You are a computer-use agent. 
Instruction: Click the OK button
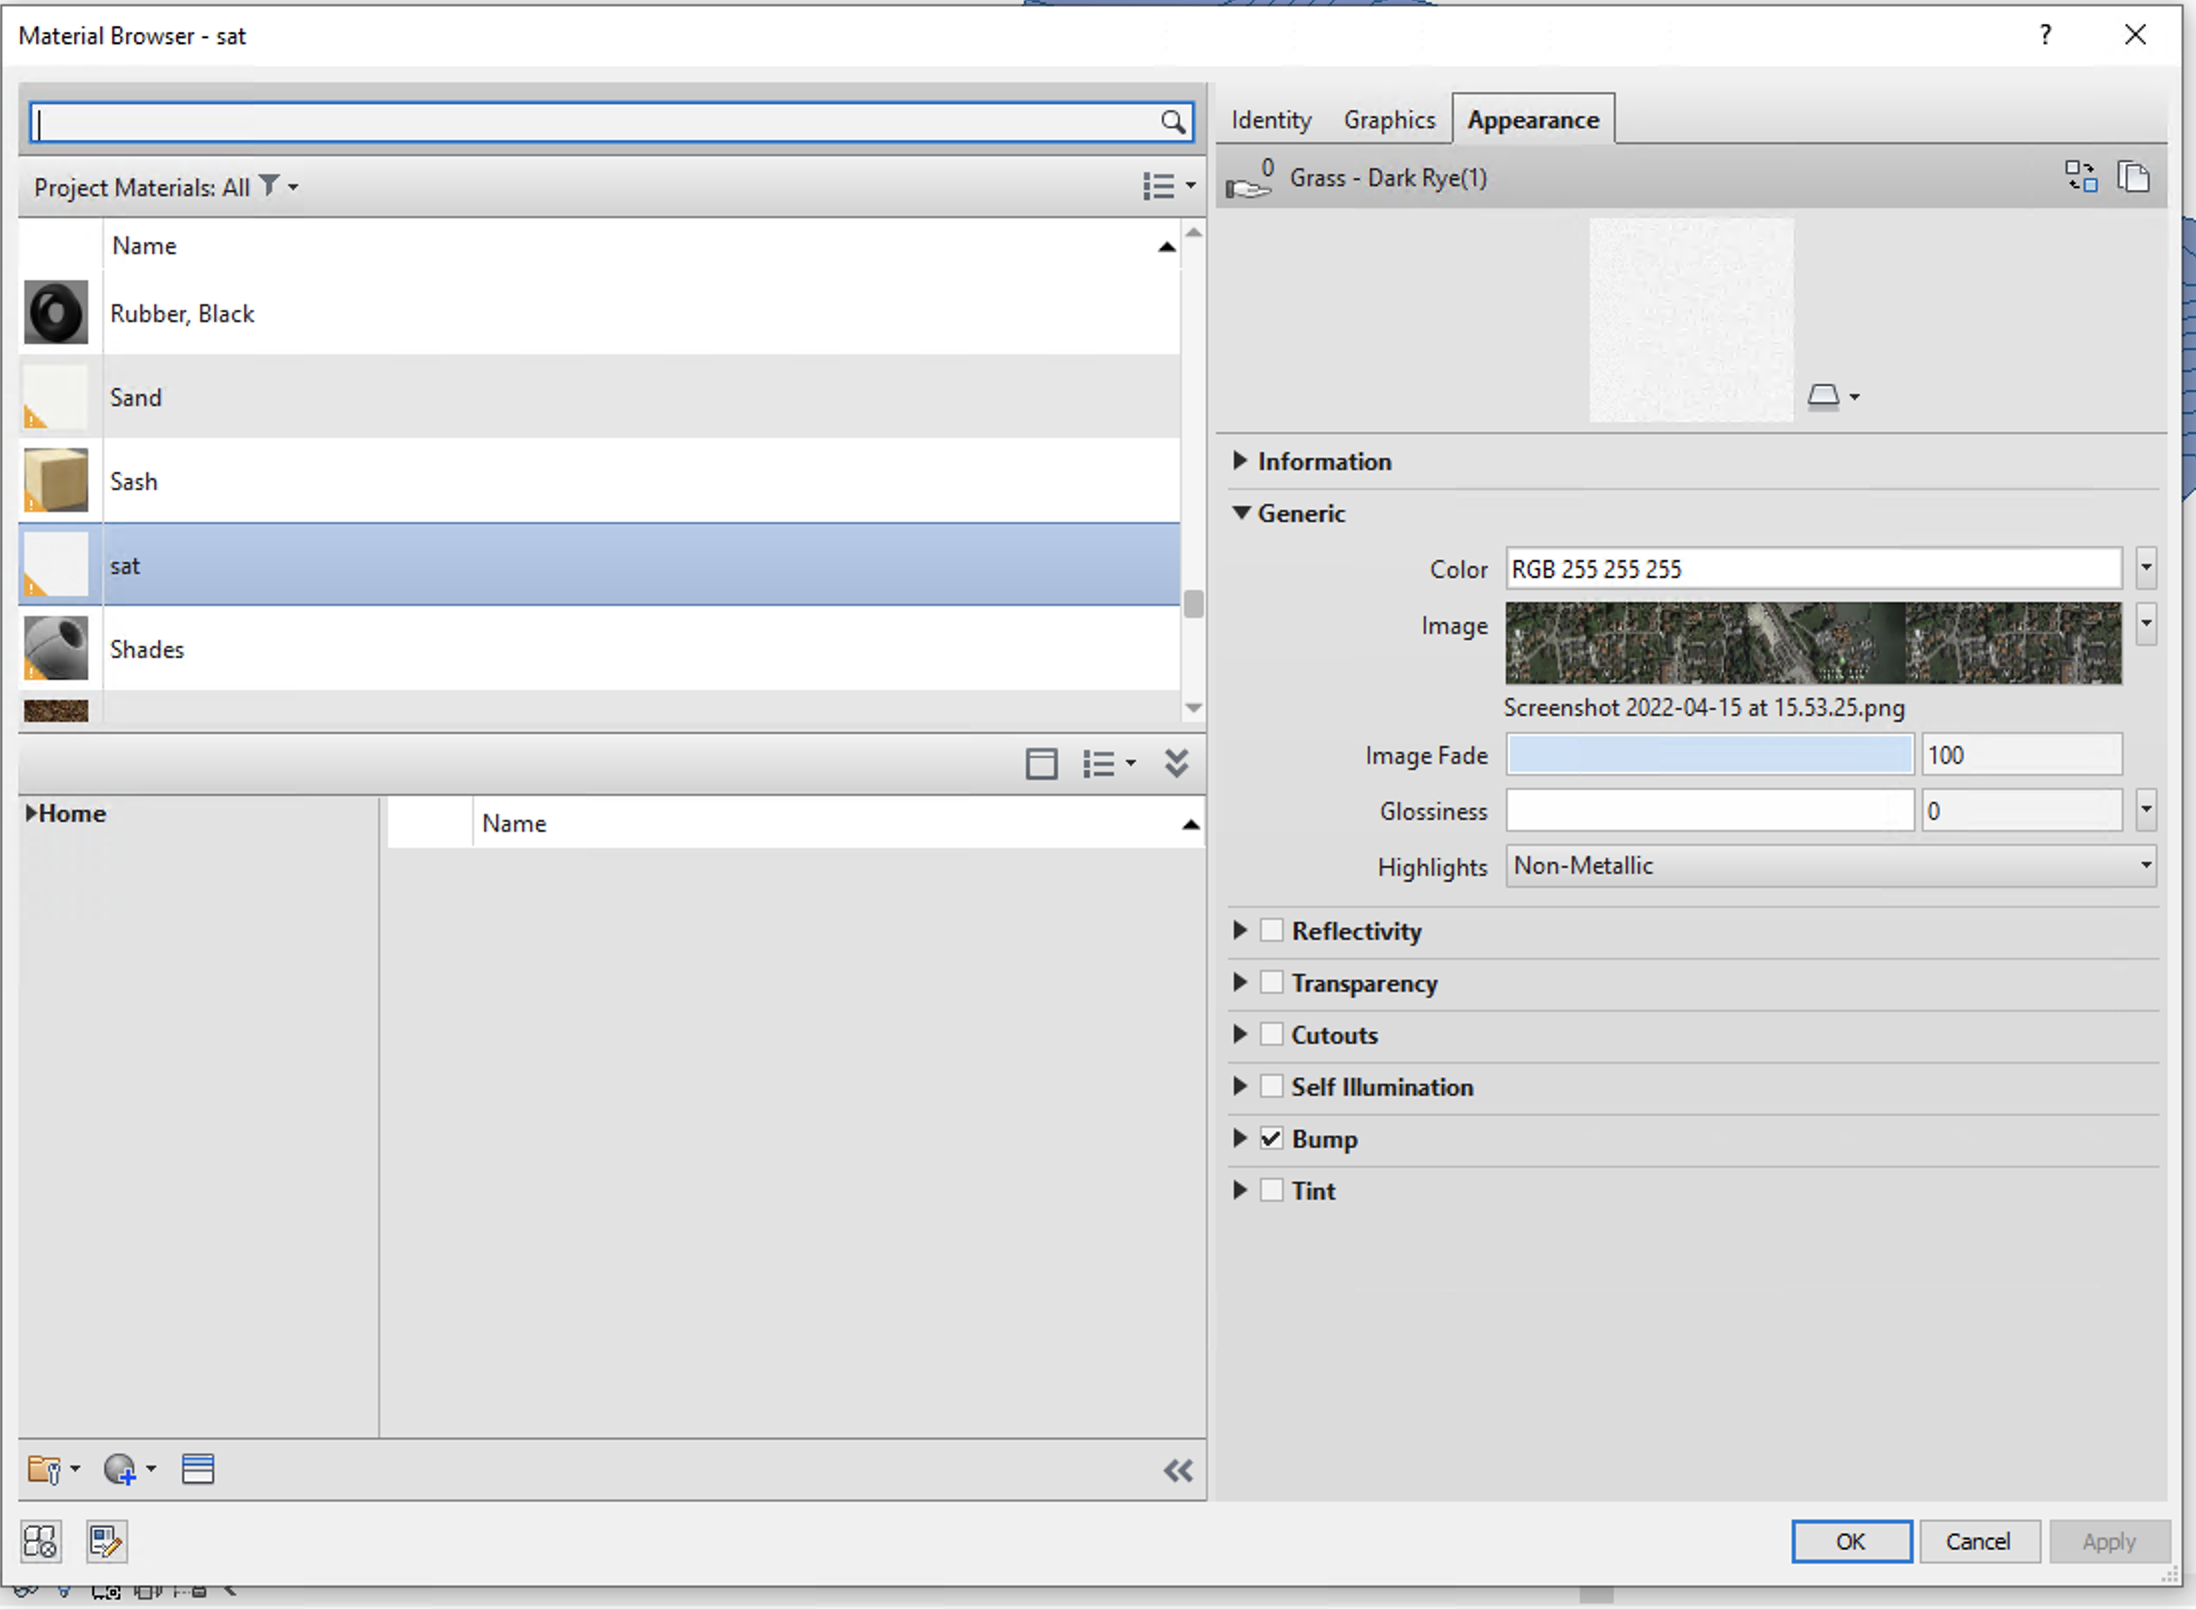(x=1851, y=1541)
